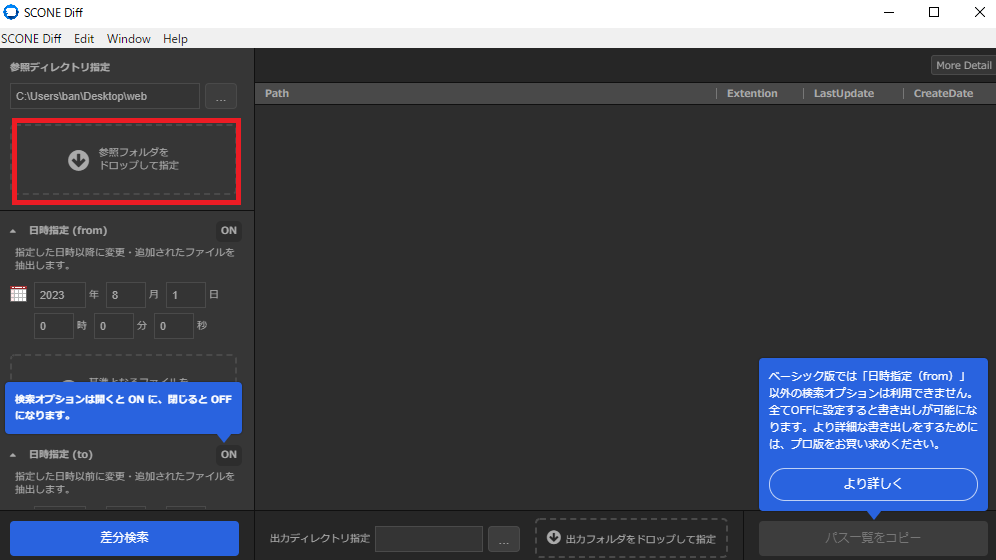Click the 出力ディレクトリ指定 label
This screenshot has height=560, width=996.
coord(320,538)
